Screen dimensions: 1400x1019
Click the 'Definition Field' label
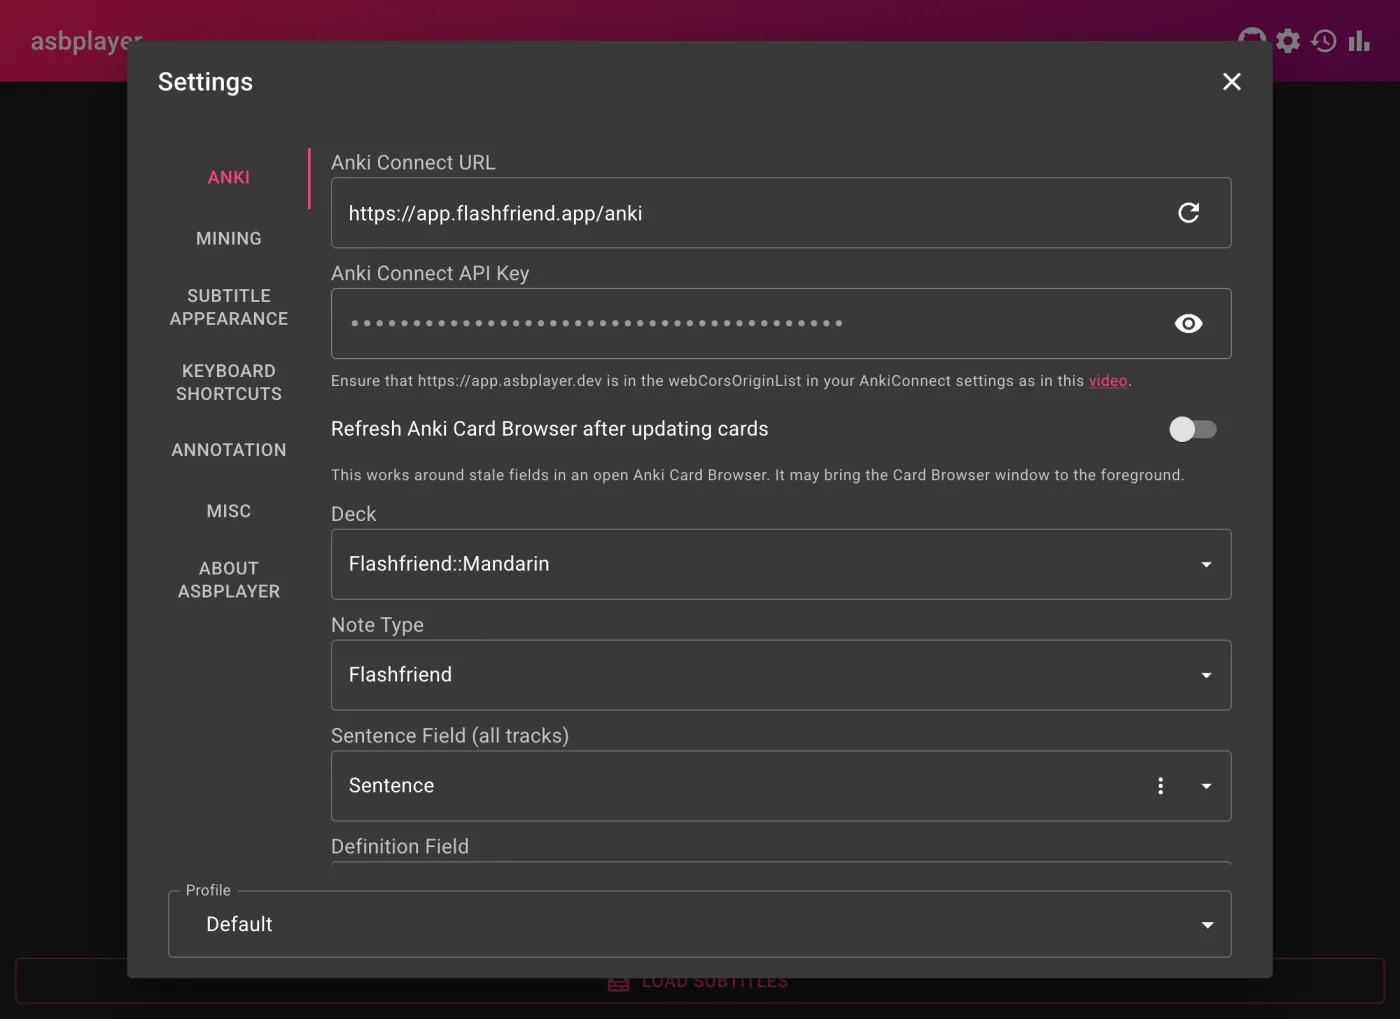pos(400,847)
